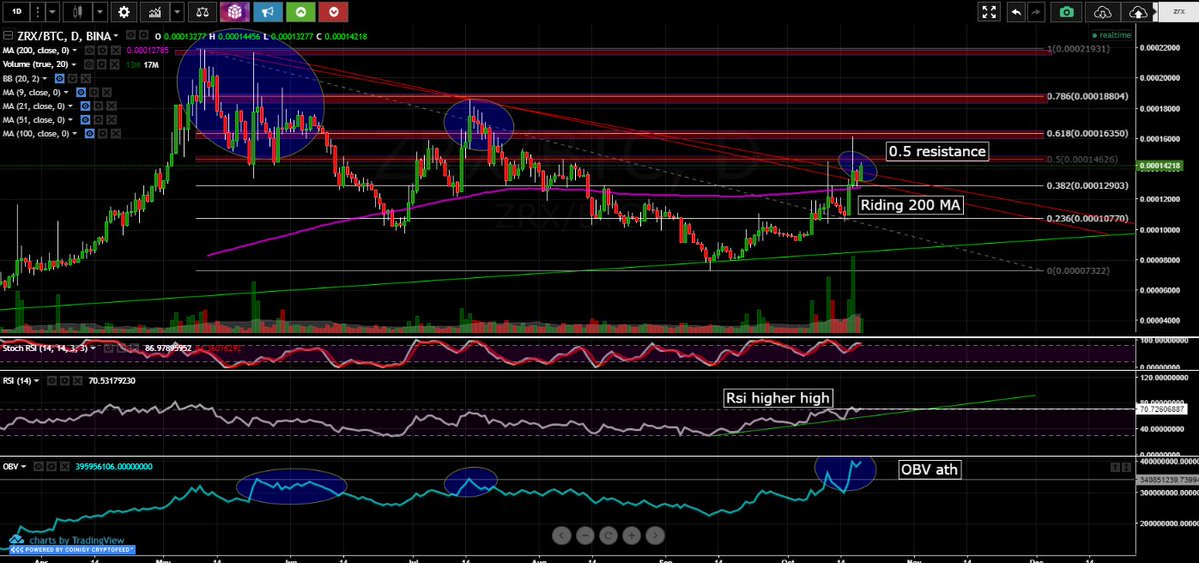Take a chart snapshot with camera icon
Image resolution: width=1199 pixels, height=563 pixels.
coord(1067,11)
